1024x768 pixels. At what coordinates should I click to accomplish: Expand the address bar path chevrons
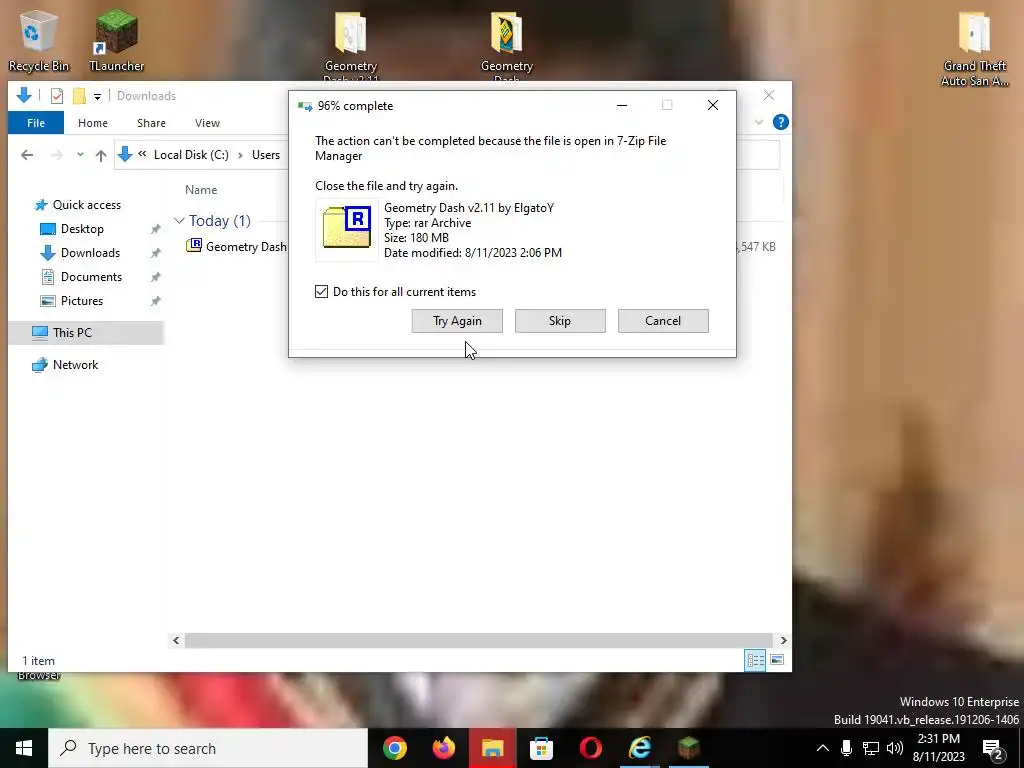[142, 154]
